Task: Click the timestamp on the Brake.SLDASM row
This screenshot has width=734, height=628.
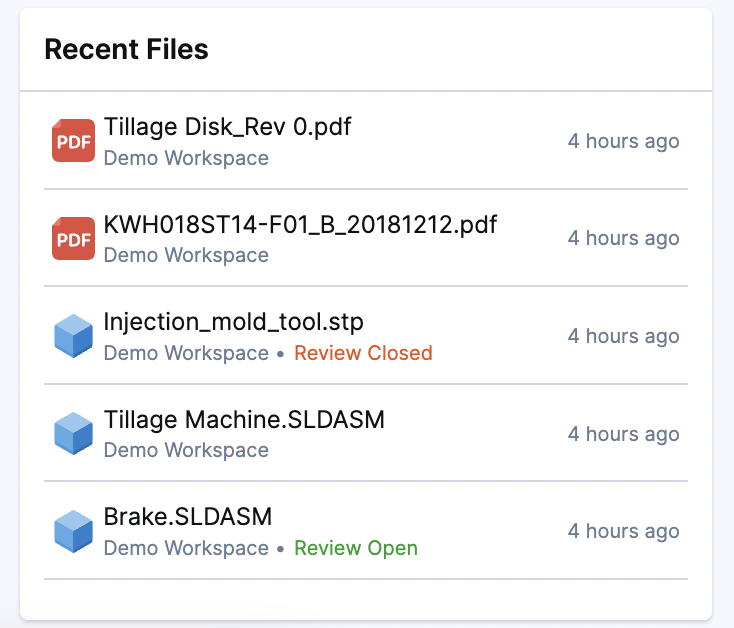Action: [x=623, y=531]
